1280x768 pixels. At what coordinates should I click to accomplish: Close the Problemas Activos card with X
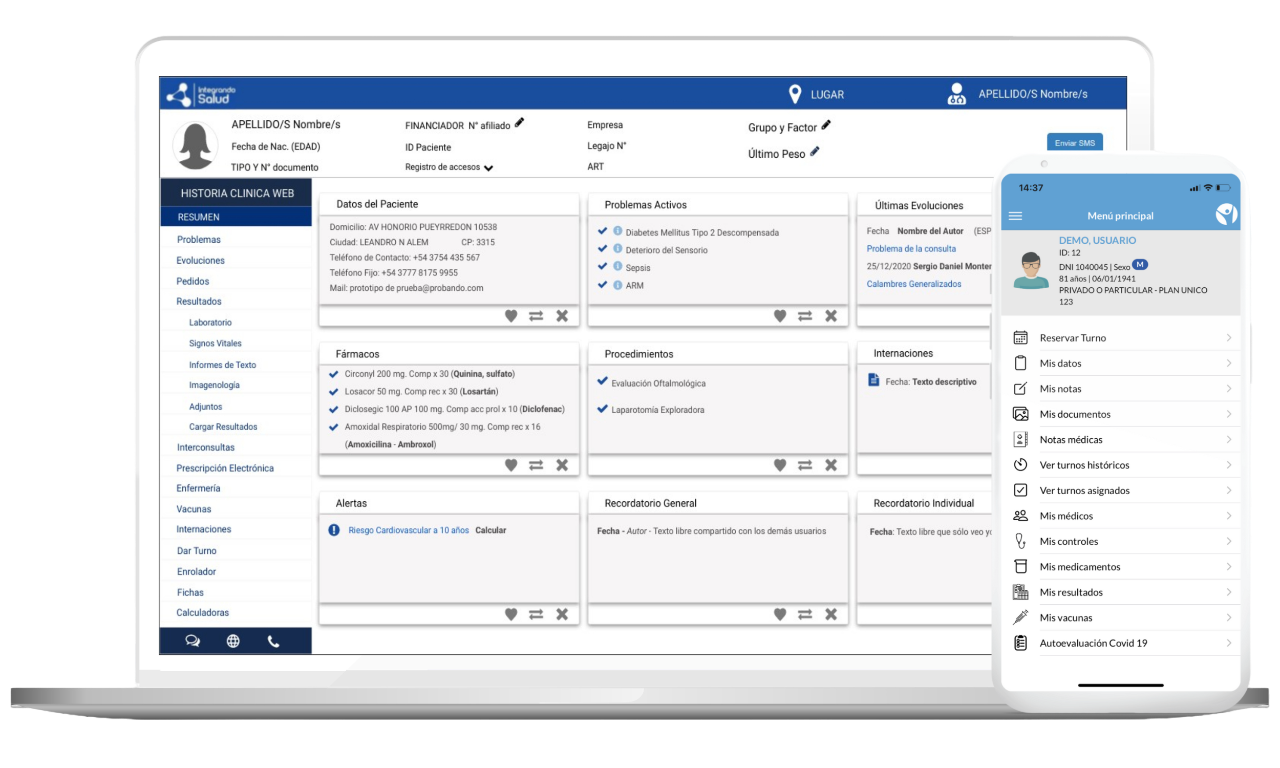tap(830, 316)
